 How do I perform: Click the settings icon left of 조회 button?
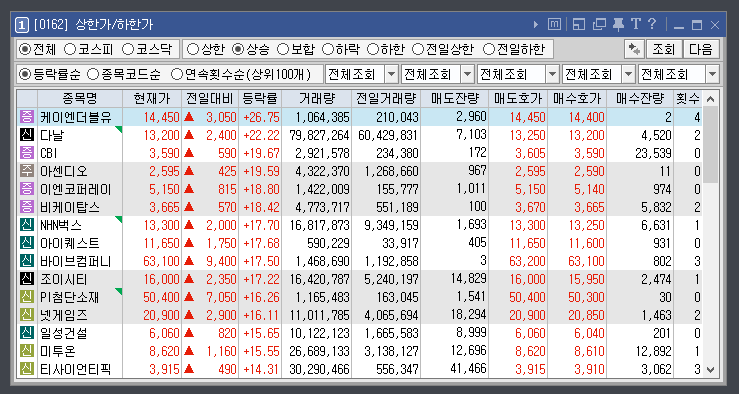pyautogui.click(x=634, y=49)
